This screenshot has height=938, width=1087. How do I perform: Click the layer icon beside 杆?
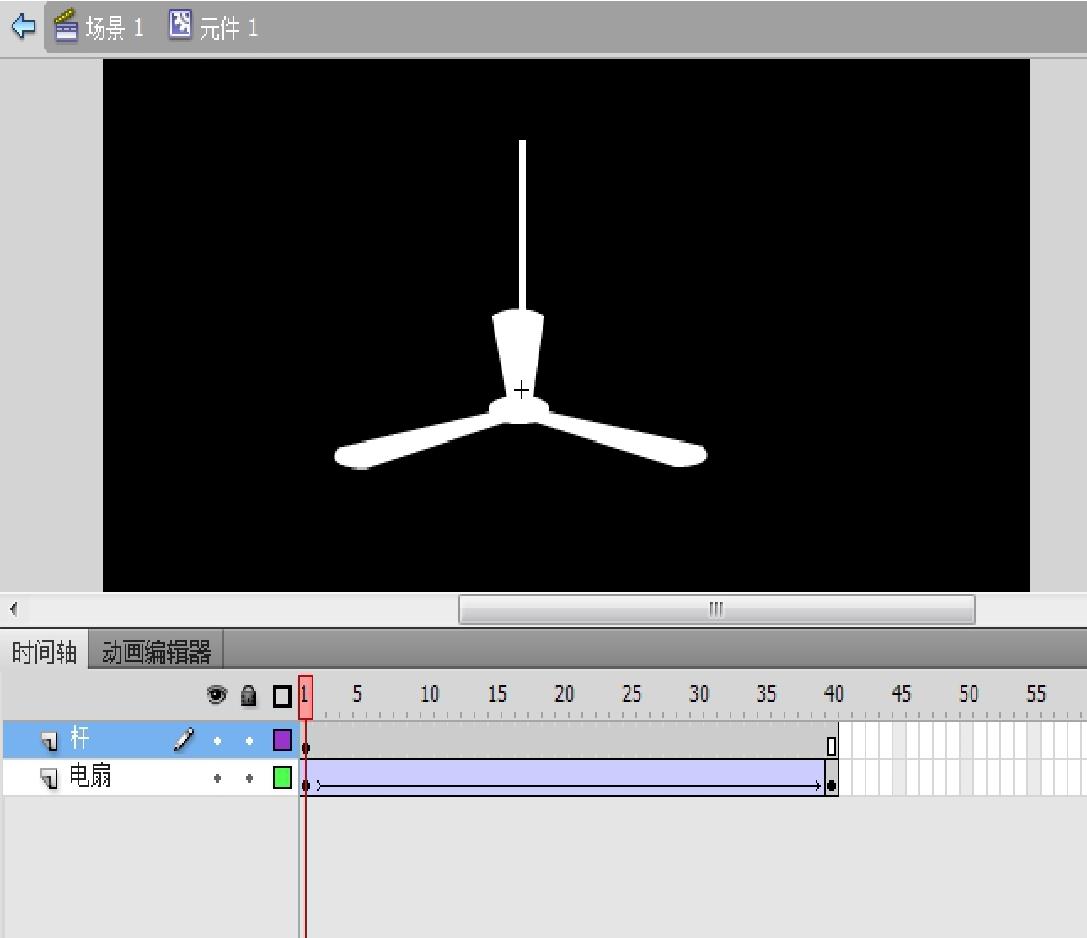click(x=49, y=741)
